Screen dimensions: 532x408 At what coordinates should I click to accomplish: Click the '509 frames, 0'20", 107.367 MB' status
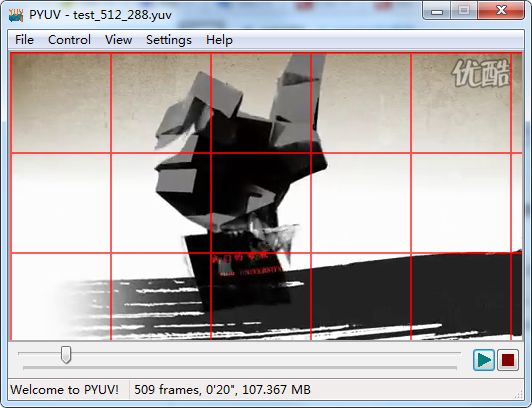tap(222, 389)
